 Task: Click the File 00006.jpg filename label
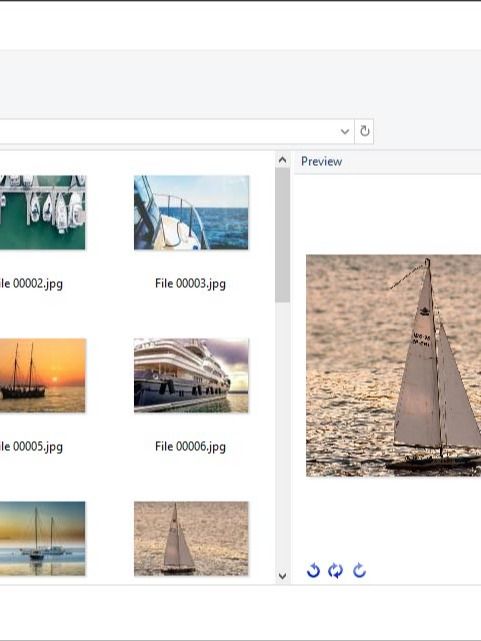[x=190, y=446]
